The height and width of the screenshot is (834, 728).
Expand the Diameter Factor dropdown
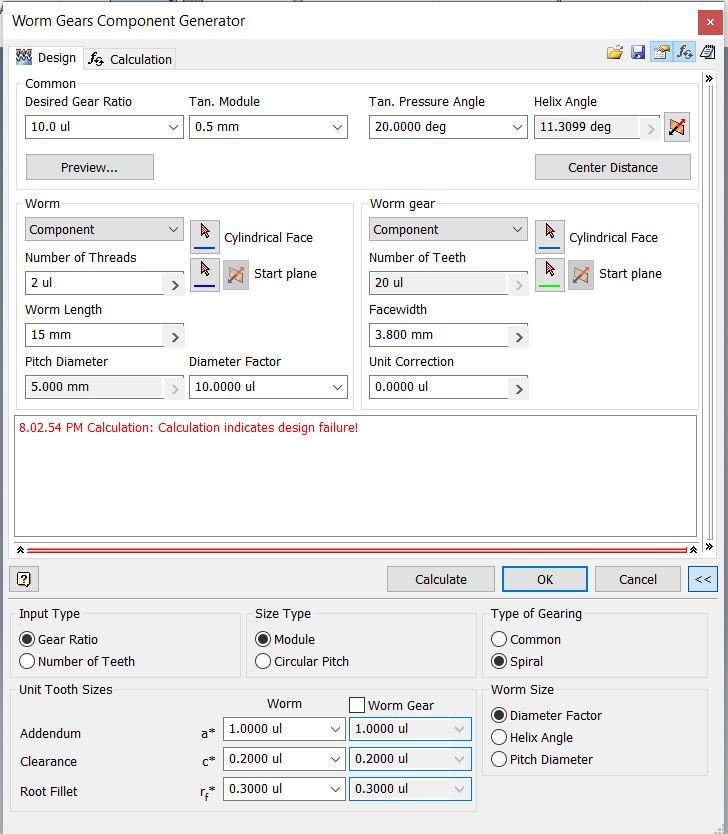click(337, 387)
